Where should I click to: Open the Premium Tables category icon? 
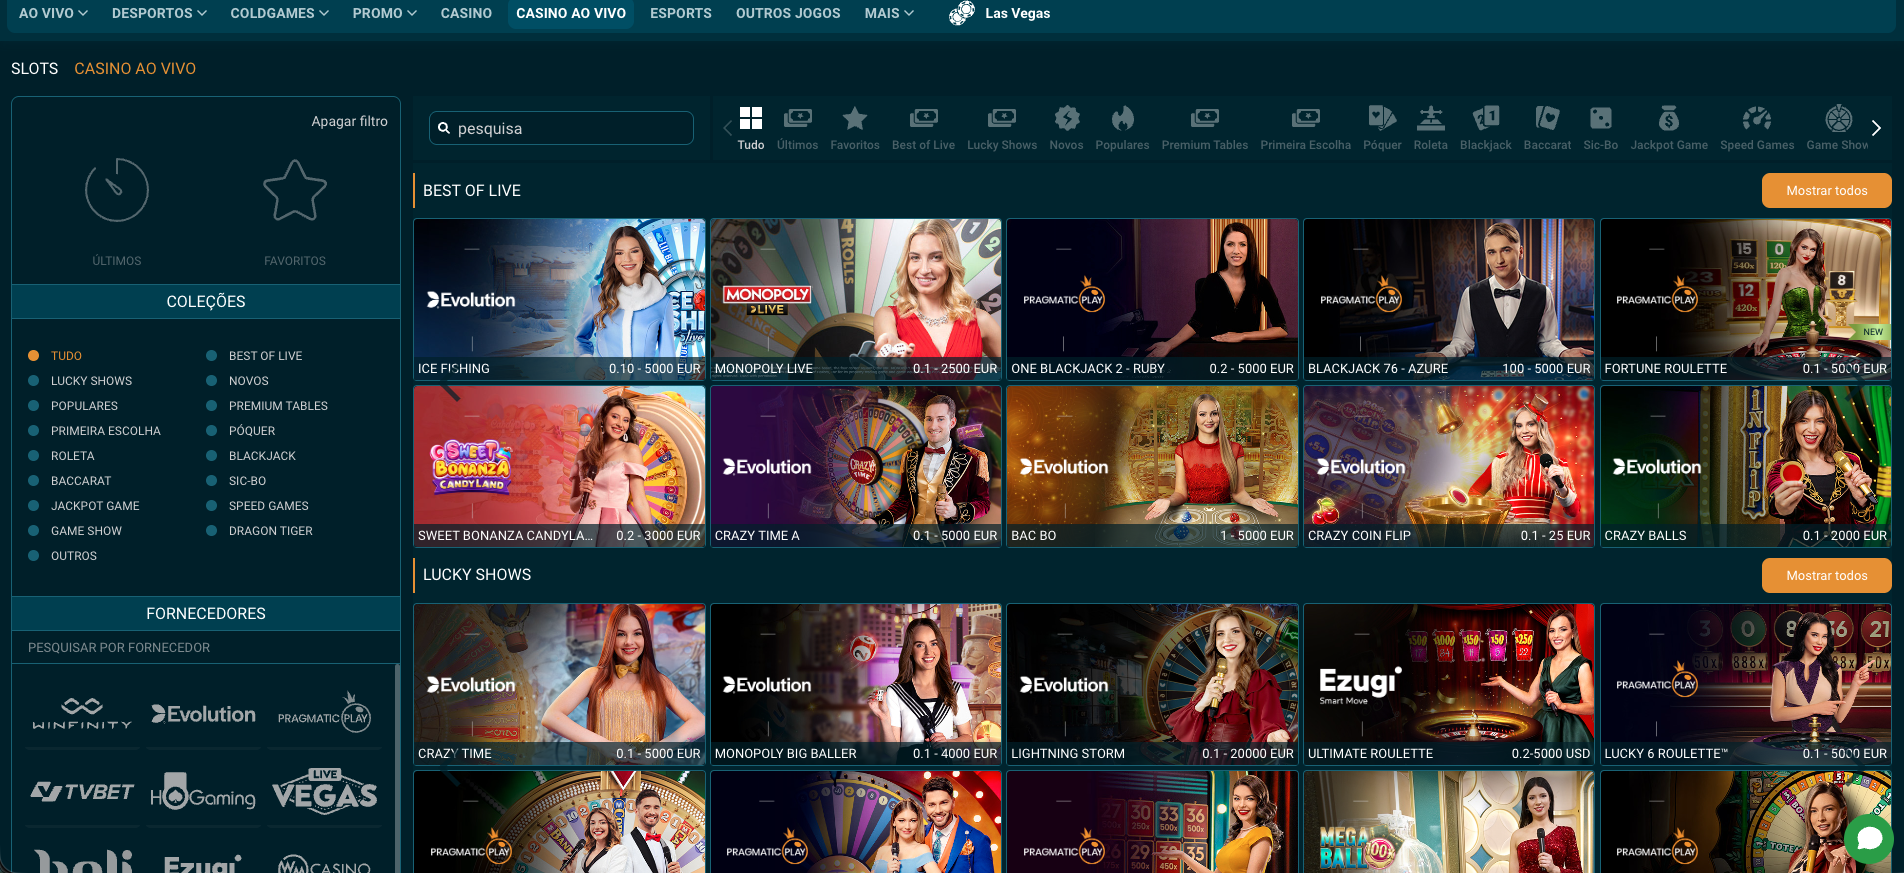click(x=1204, y=119)
